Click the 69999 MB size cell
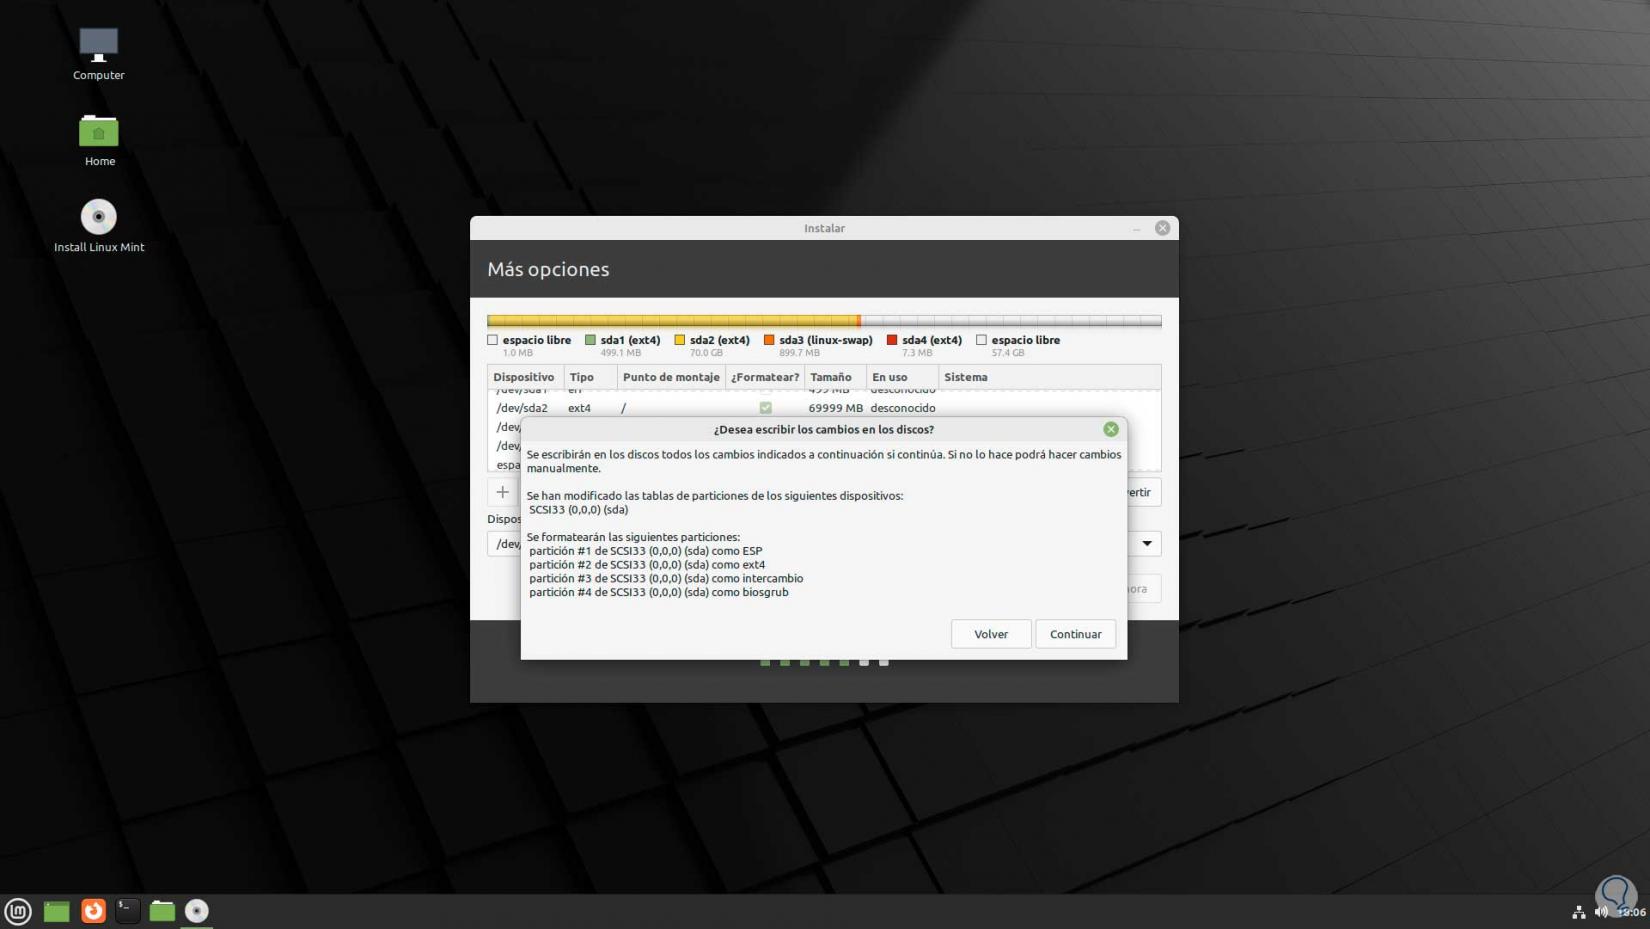 click(835, 408)
